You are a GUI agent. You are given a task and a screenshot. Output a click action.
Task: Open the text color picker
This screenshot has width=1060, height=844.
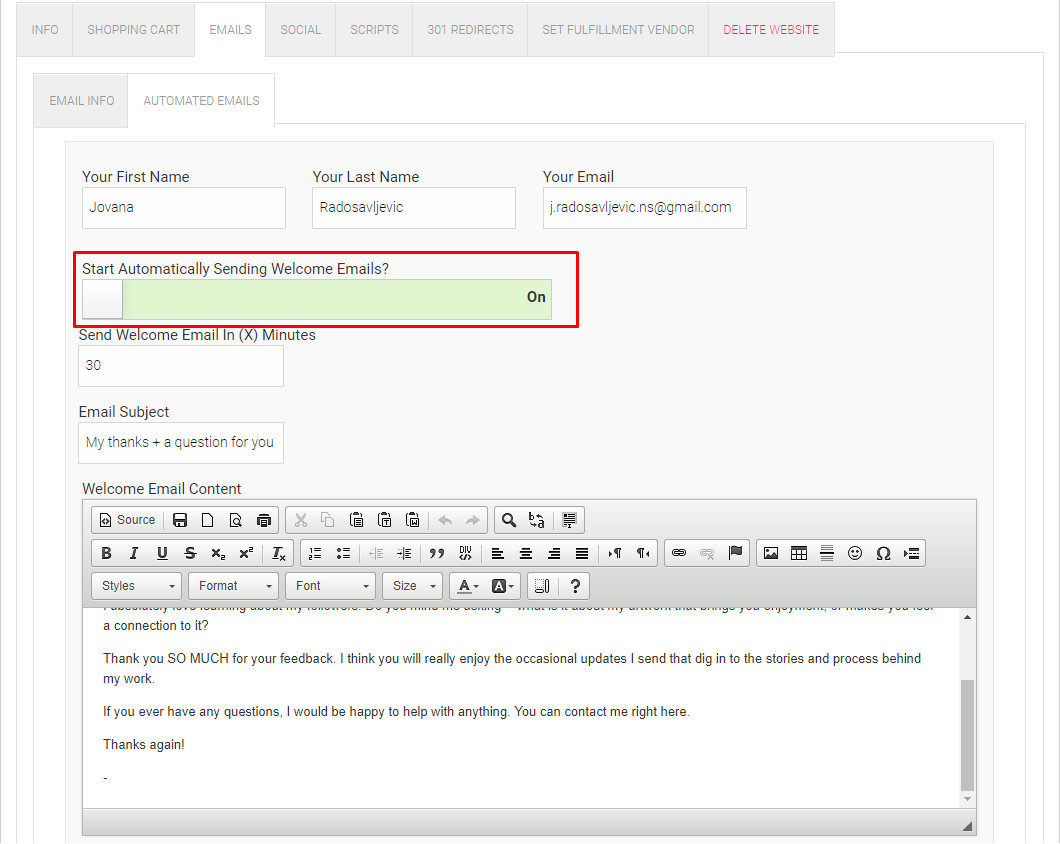pyautogui.click(x=467, y=586)
